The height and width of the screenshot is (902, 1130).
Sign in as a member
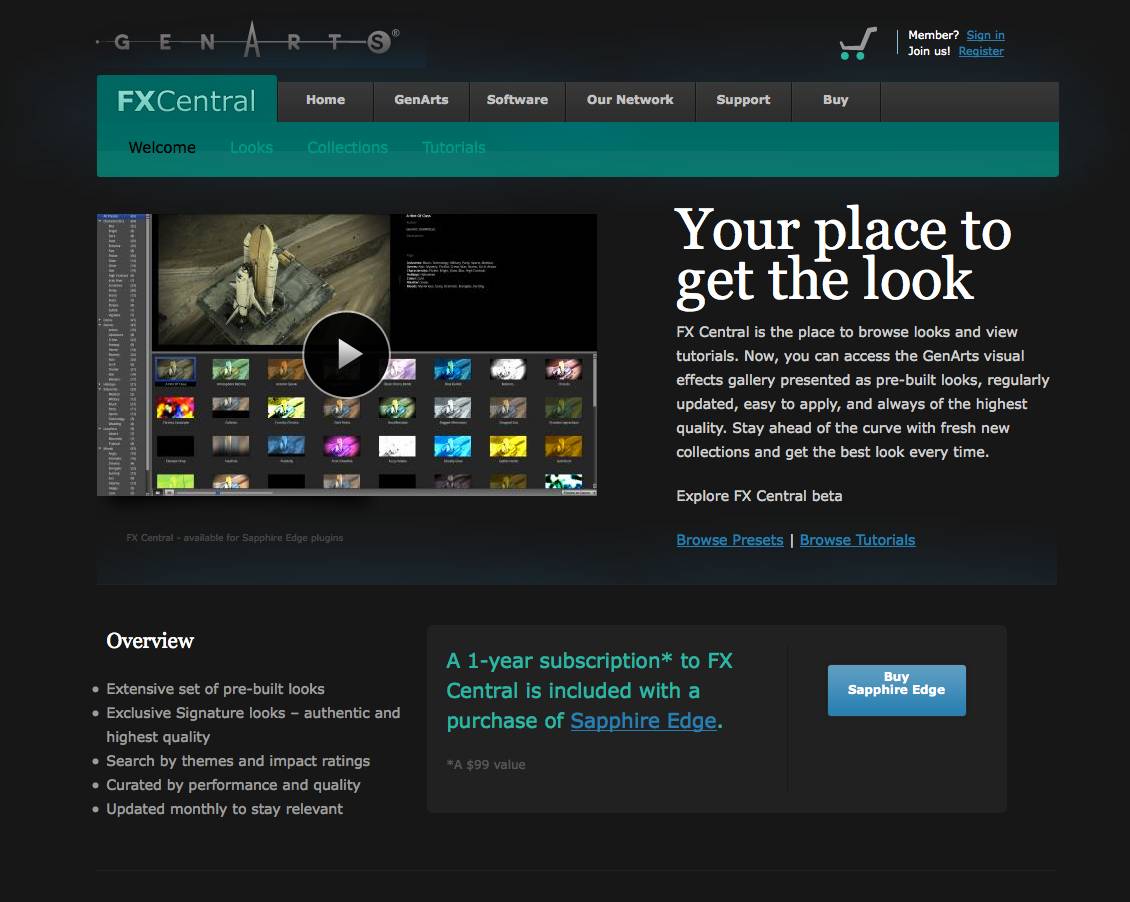click(x=985, y=35)
